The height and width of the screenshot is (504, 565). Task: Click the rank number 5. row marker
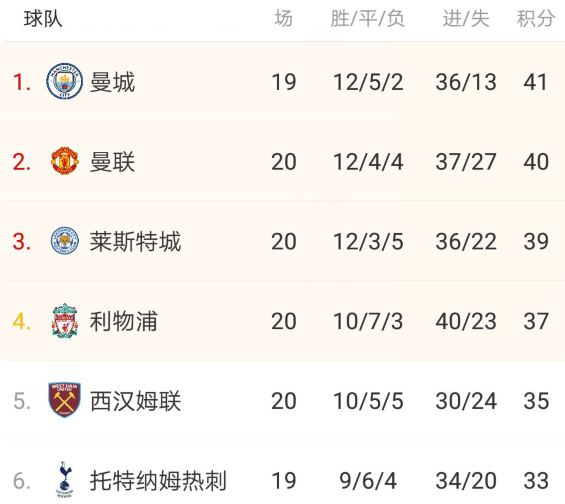[22, 401]
